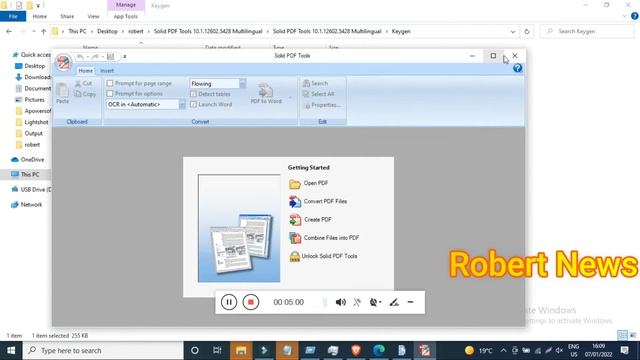Viewport: 640px width, 360px height.
Task: Toggle the Launch Word checkbox
Action: coord(193,104)
